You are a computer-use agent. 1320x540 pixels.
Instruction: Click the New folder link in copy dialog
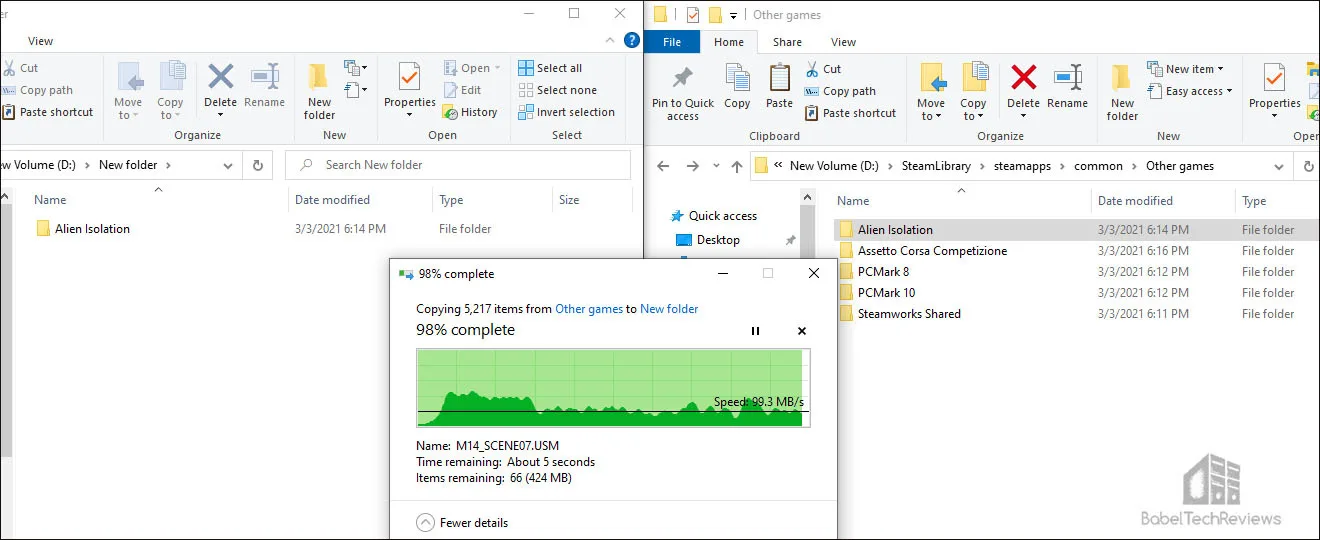click(x=669, y=309)
